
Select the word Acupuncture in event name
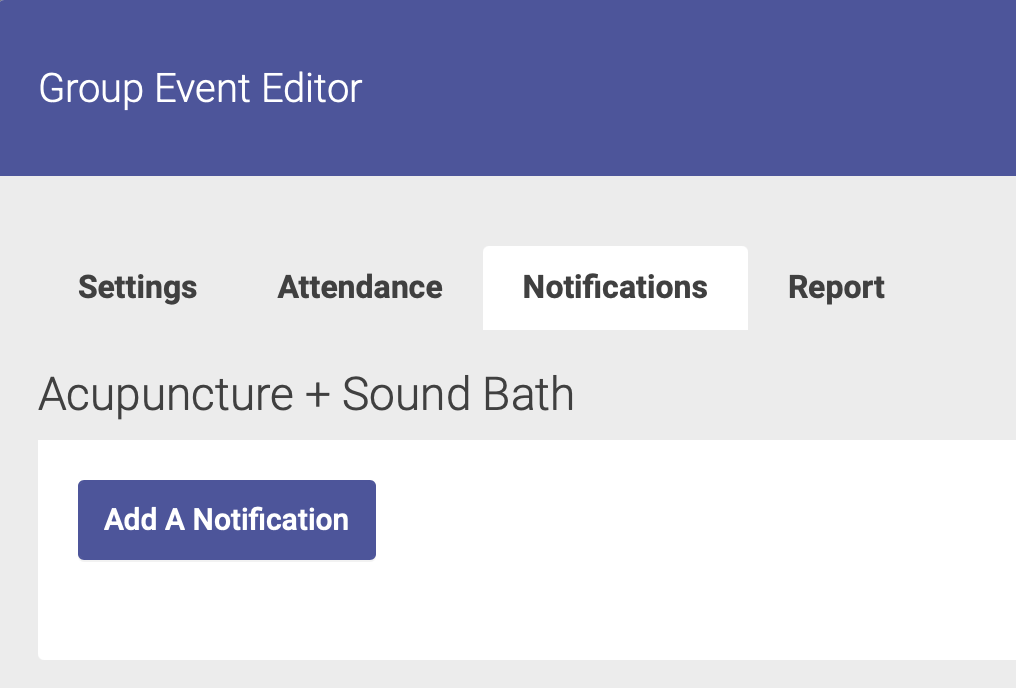[165, 395]
